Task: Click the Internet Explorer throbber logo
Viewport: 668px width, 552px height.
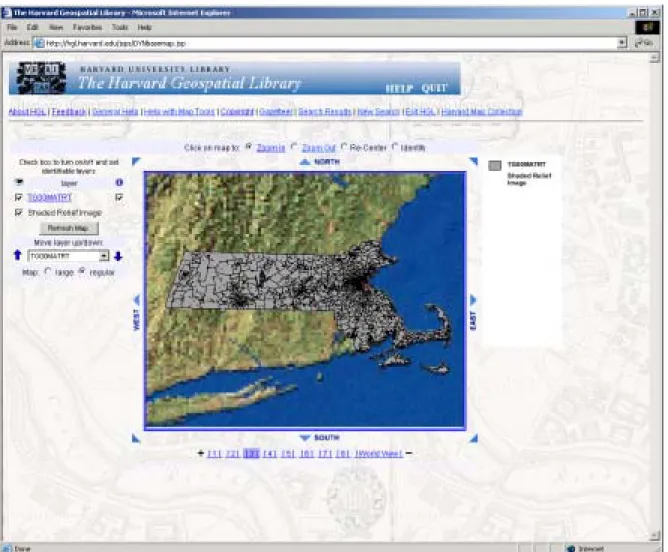Action: click(647, 28)
